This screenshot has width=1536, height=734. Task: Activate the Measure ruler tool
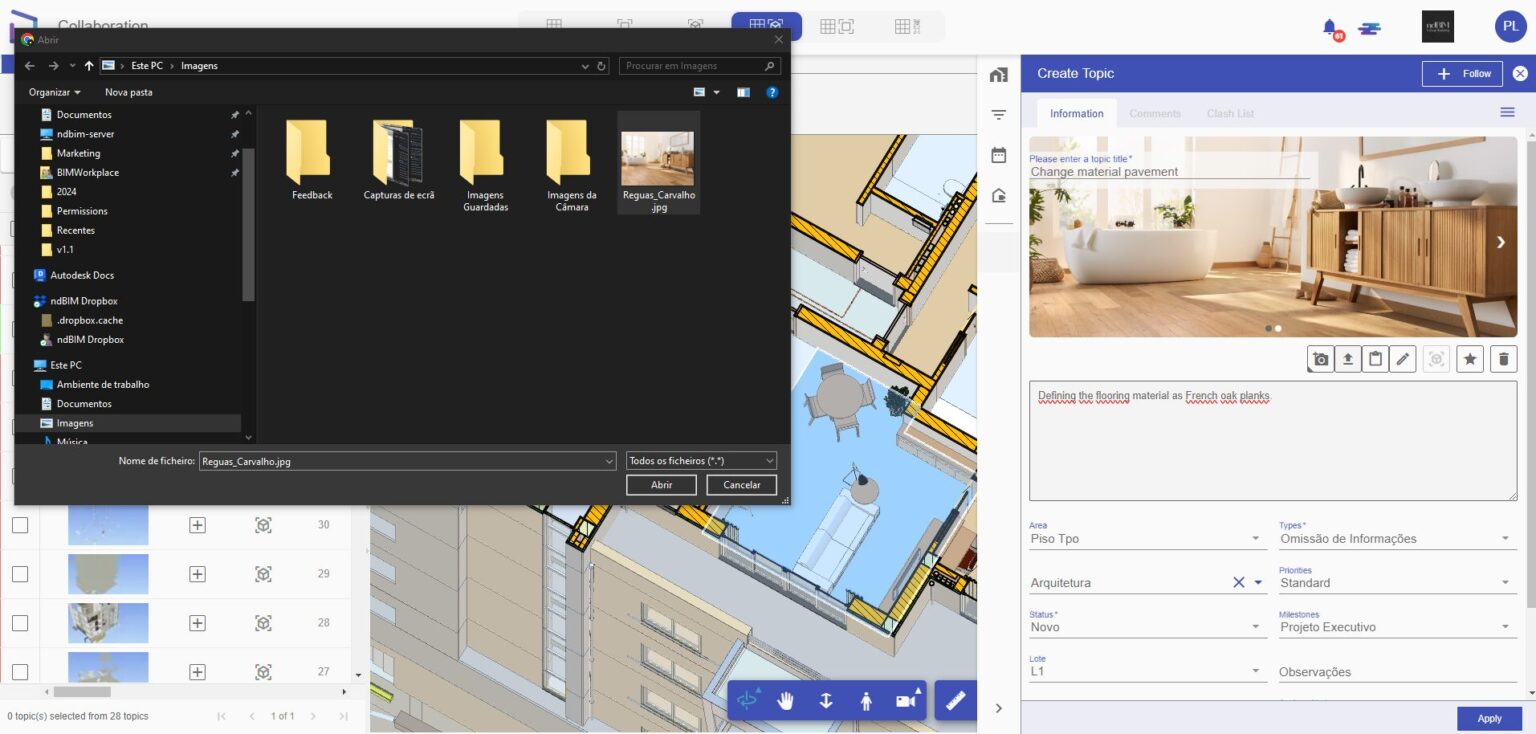coord(955,700)
